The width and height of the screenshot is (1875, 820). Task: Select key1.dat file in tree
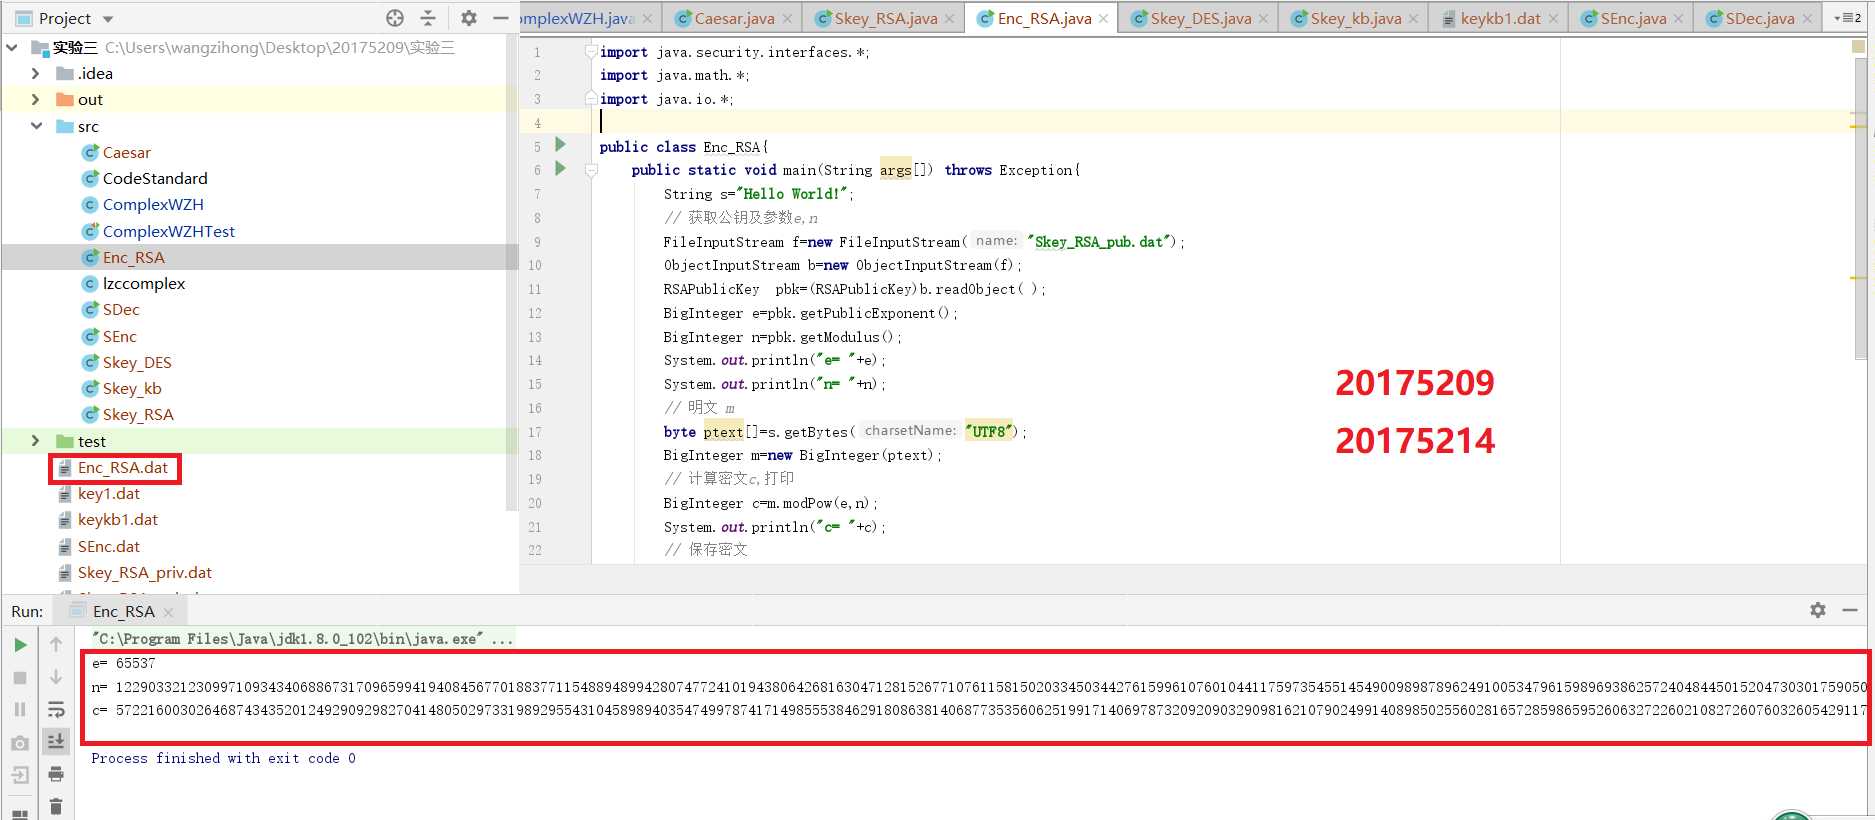108,493
